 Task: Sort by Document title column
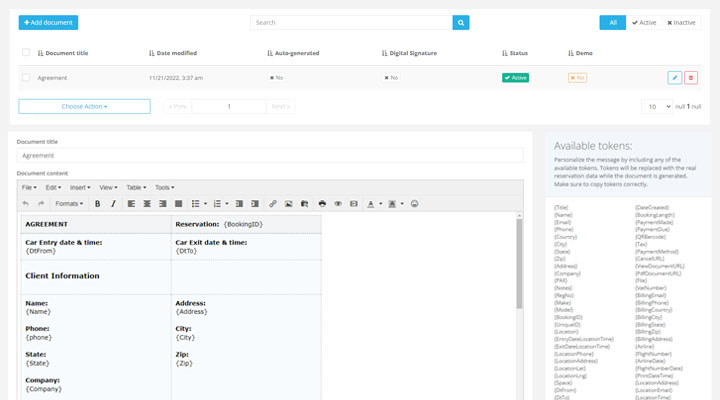[63, 53]
